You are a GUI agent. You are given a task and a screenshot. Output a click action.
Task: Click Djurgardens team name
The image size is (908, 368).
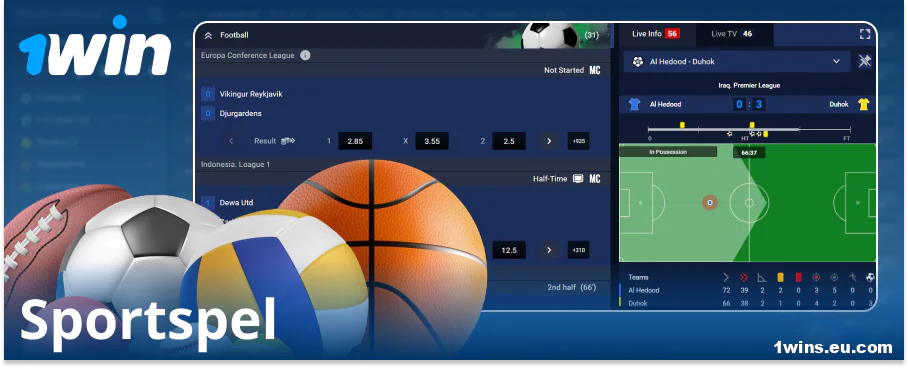(240, 114)
